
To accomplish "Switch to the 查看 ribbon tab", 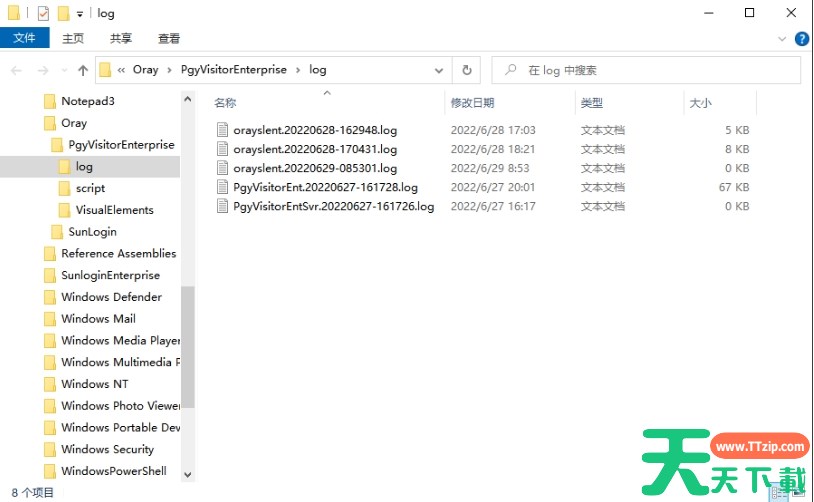I will [x=169, y=38].
